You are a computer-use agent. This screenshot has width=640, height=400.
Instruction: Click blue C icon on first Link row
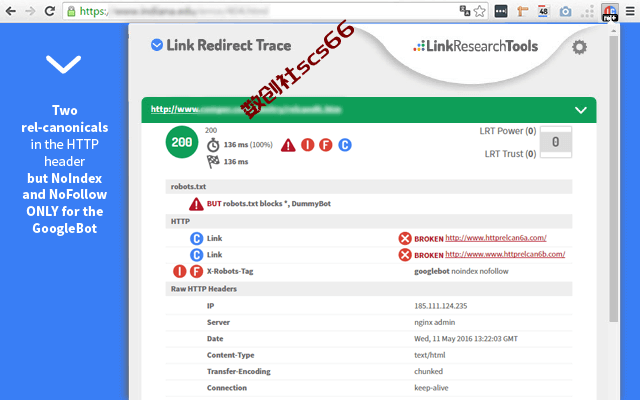(x=196, y=238)
